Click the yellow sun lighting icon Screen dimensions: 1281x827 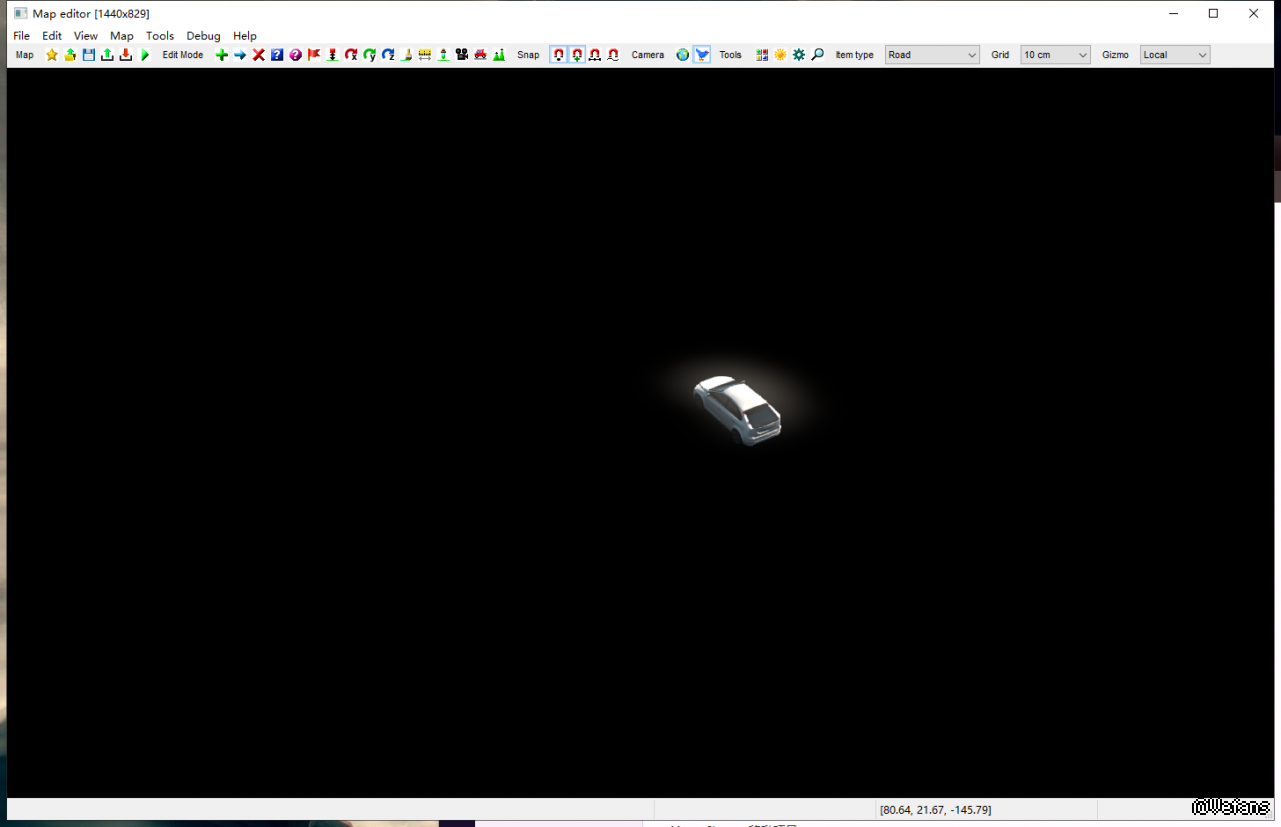tap(780, 55)
